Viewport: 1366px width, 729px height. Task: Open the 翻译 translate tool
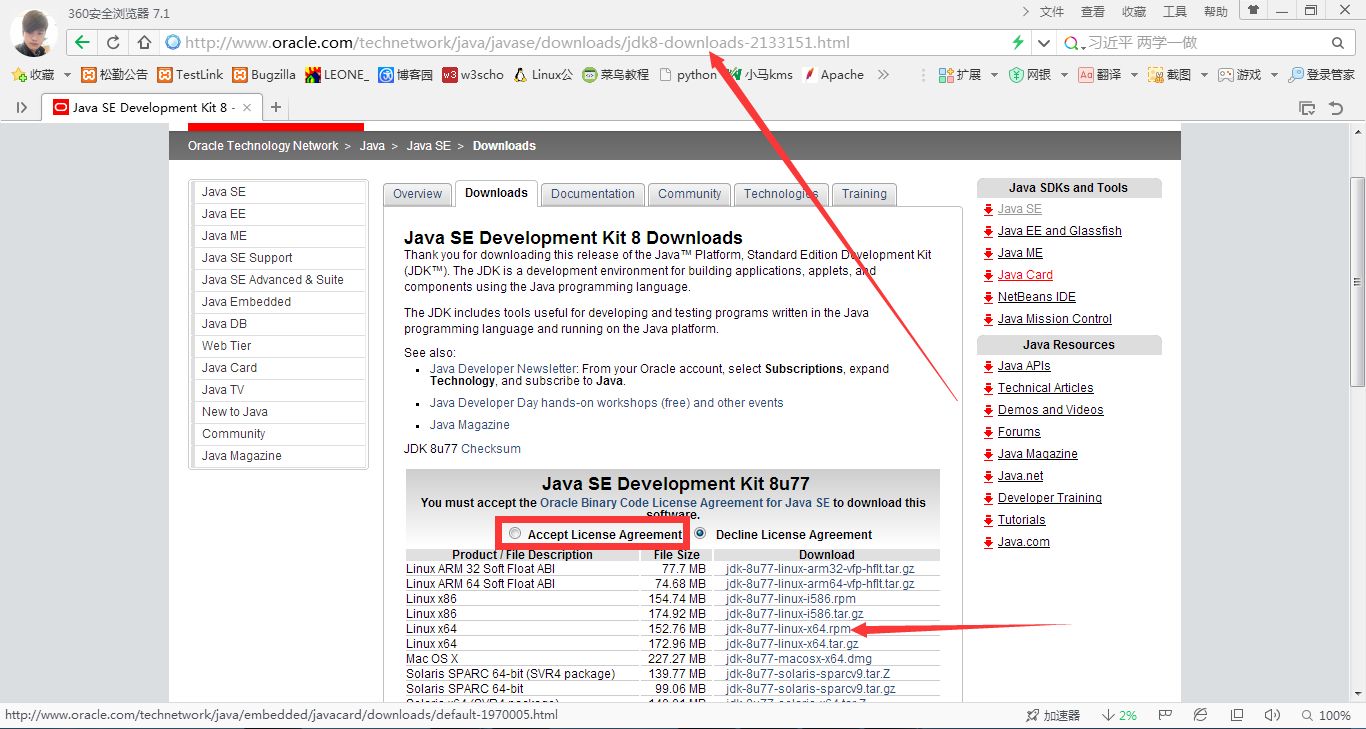coord(1099,75)
